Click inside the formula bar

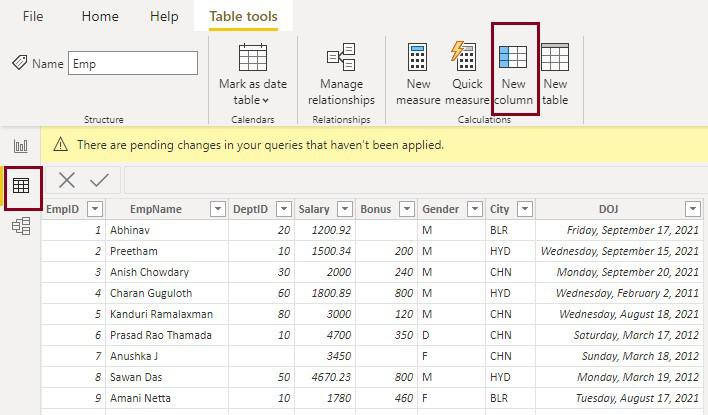tap(415, 180)
